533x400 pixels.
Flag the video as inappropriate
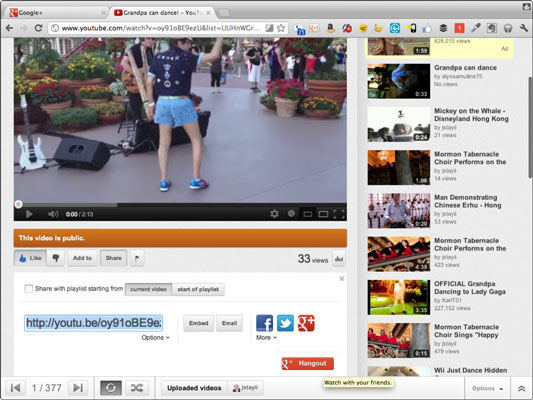pyautogui.click(x=137, y=258)
